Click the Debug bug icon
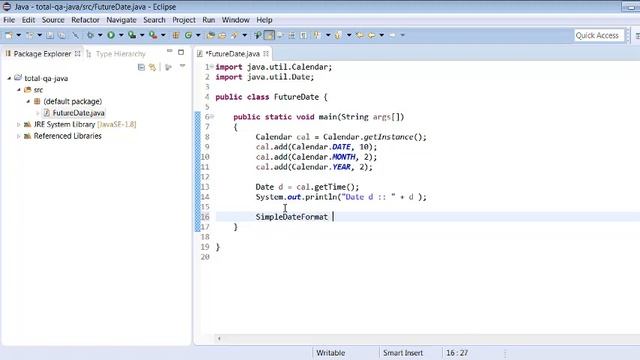 click(x=90, y=36)
